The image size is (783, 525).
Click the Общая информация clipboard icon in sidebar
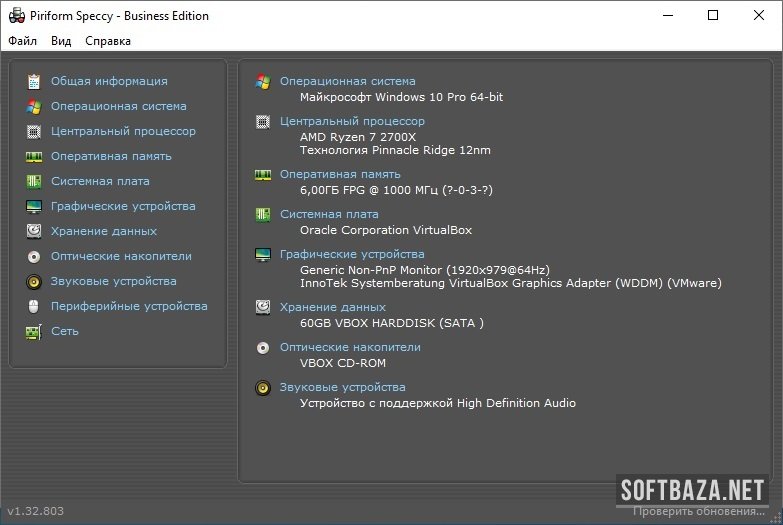tap(34, 81)
